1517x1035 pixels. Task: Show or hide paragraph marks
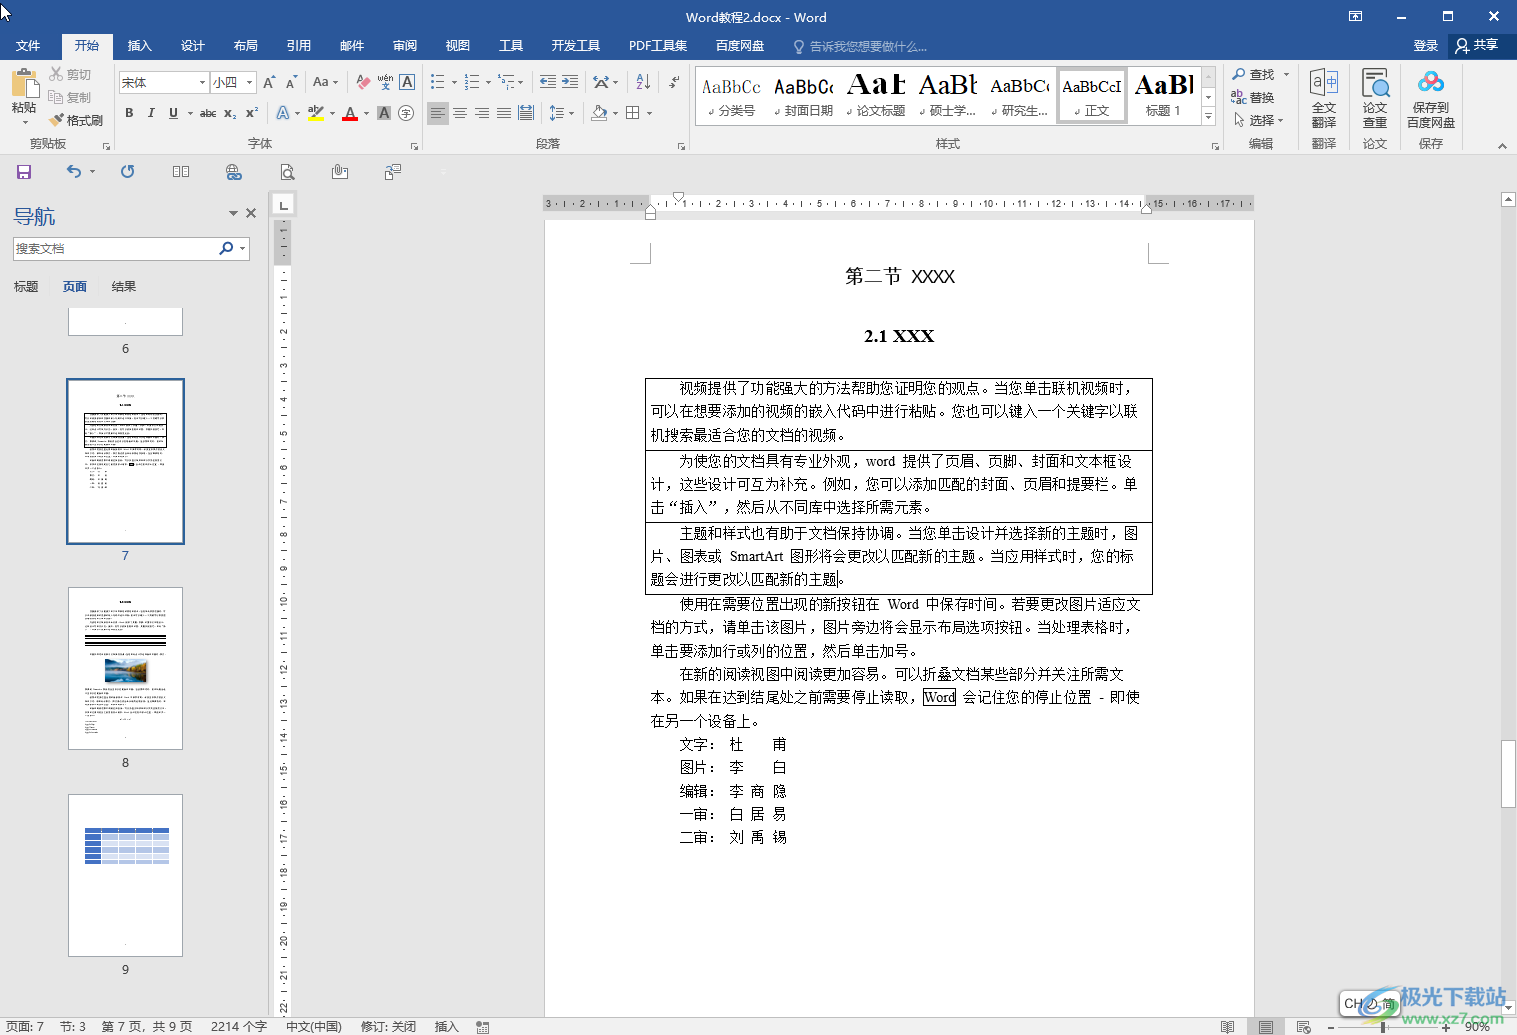pyautogui.click(x=675, y=82)
